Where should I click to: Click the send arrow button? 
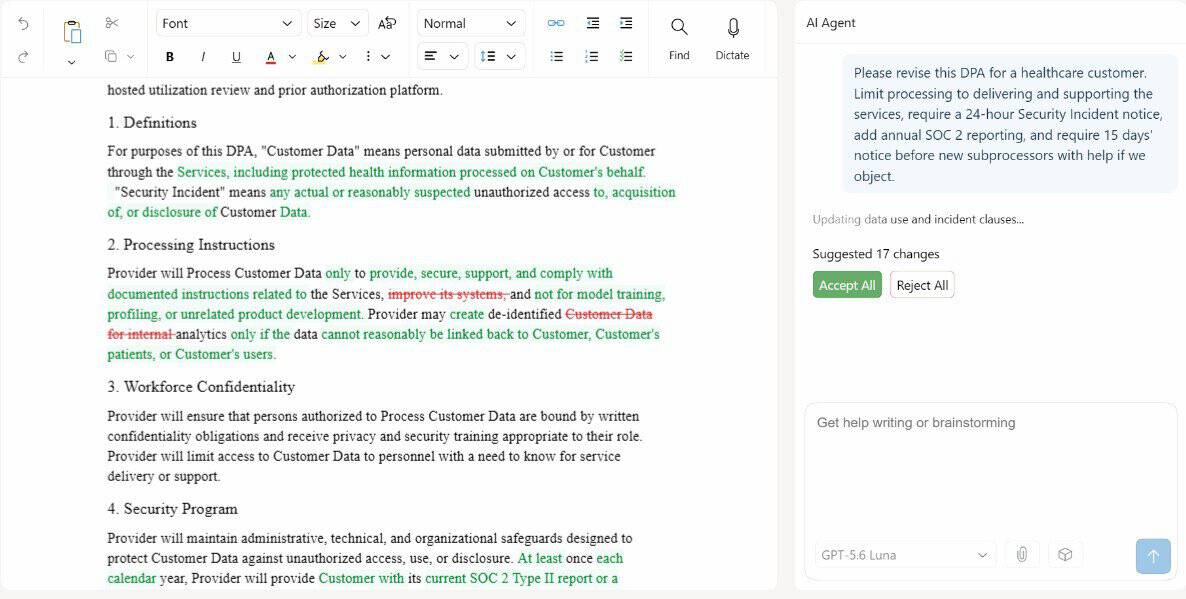pos(1153,556)
